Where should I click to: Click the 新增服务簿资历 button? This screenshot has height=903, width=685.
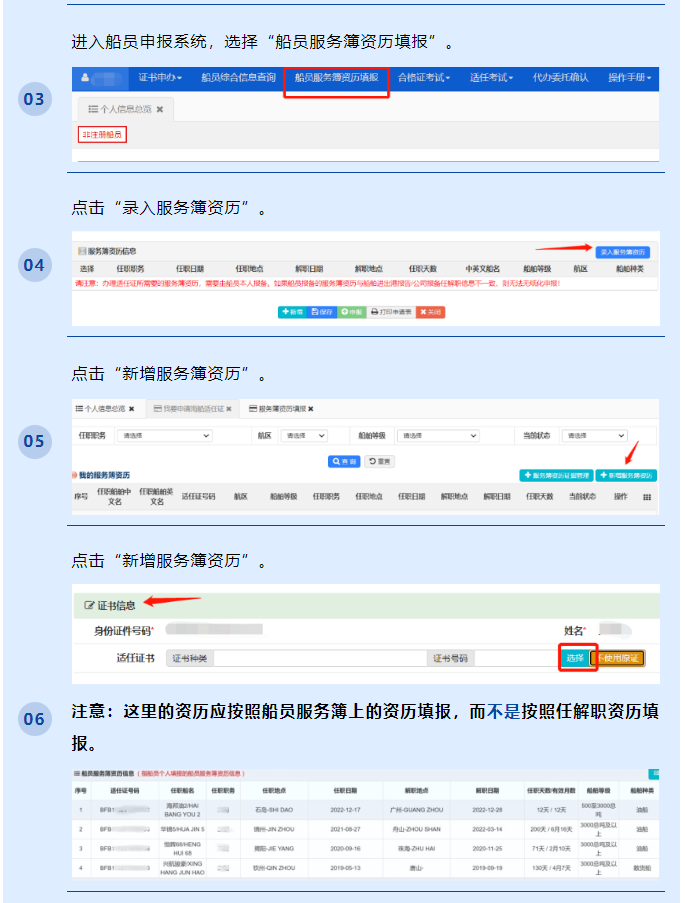pos(626,476)
